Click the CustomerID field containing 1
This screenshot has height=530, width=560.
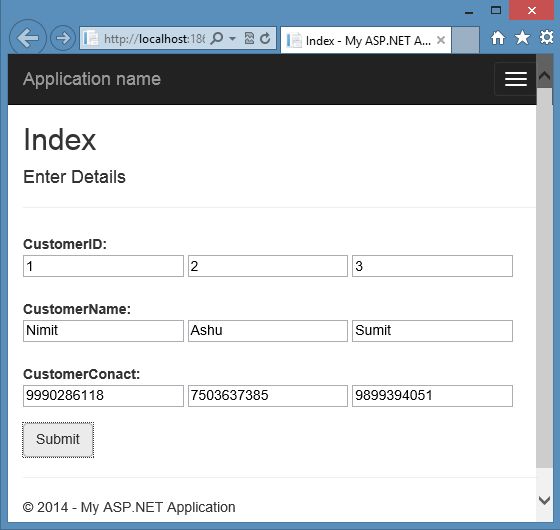point(103,266)
